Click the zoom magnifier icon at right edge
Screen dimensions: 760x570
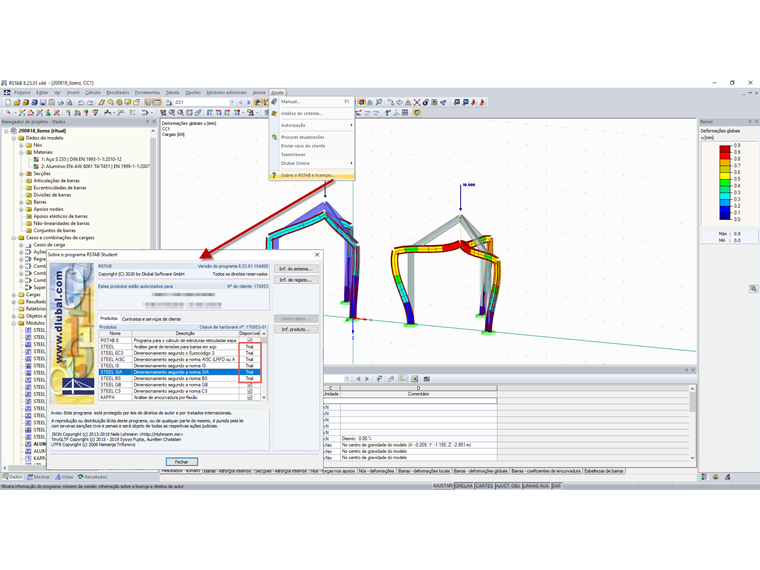(753, 289)
